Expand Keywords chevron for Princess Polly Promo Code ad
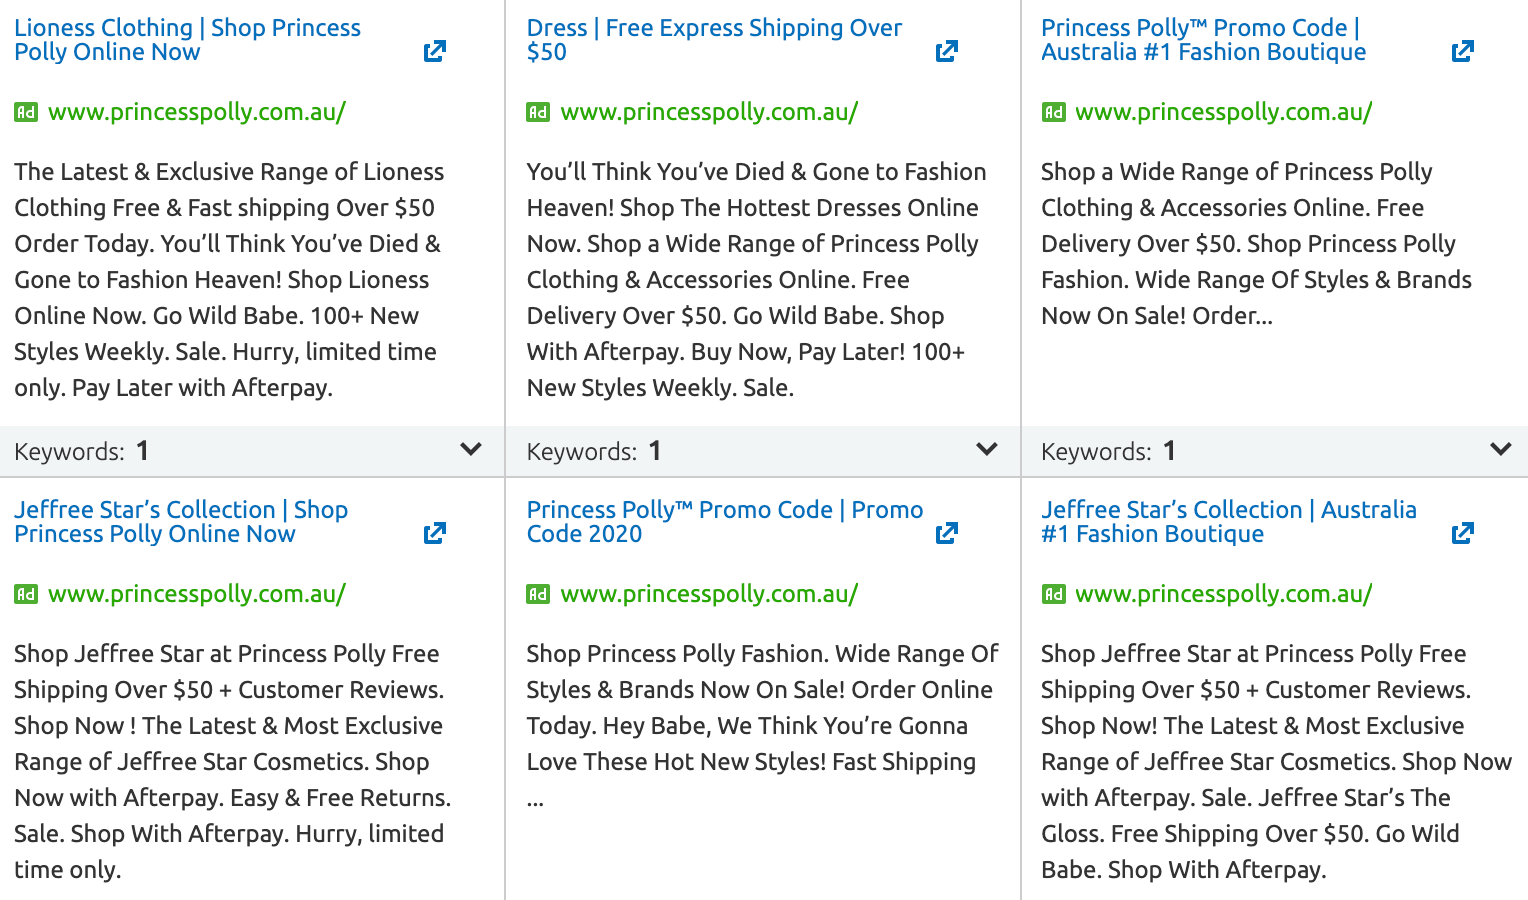 pyautogui.click(x=1500, y=450)
